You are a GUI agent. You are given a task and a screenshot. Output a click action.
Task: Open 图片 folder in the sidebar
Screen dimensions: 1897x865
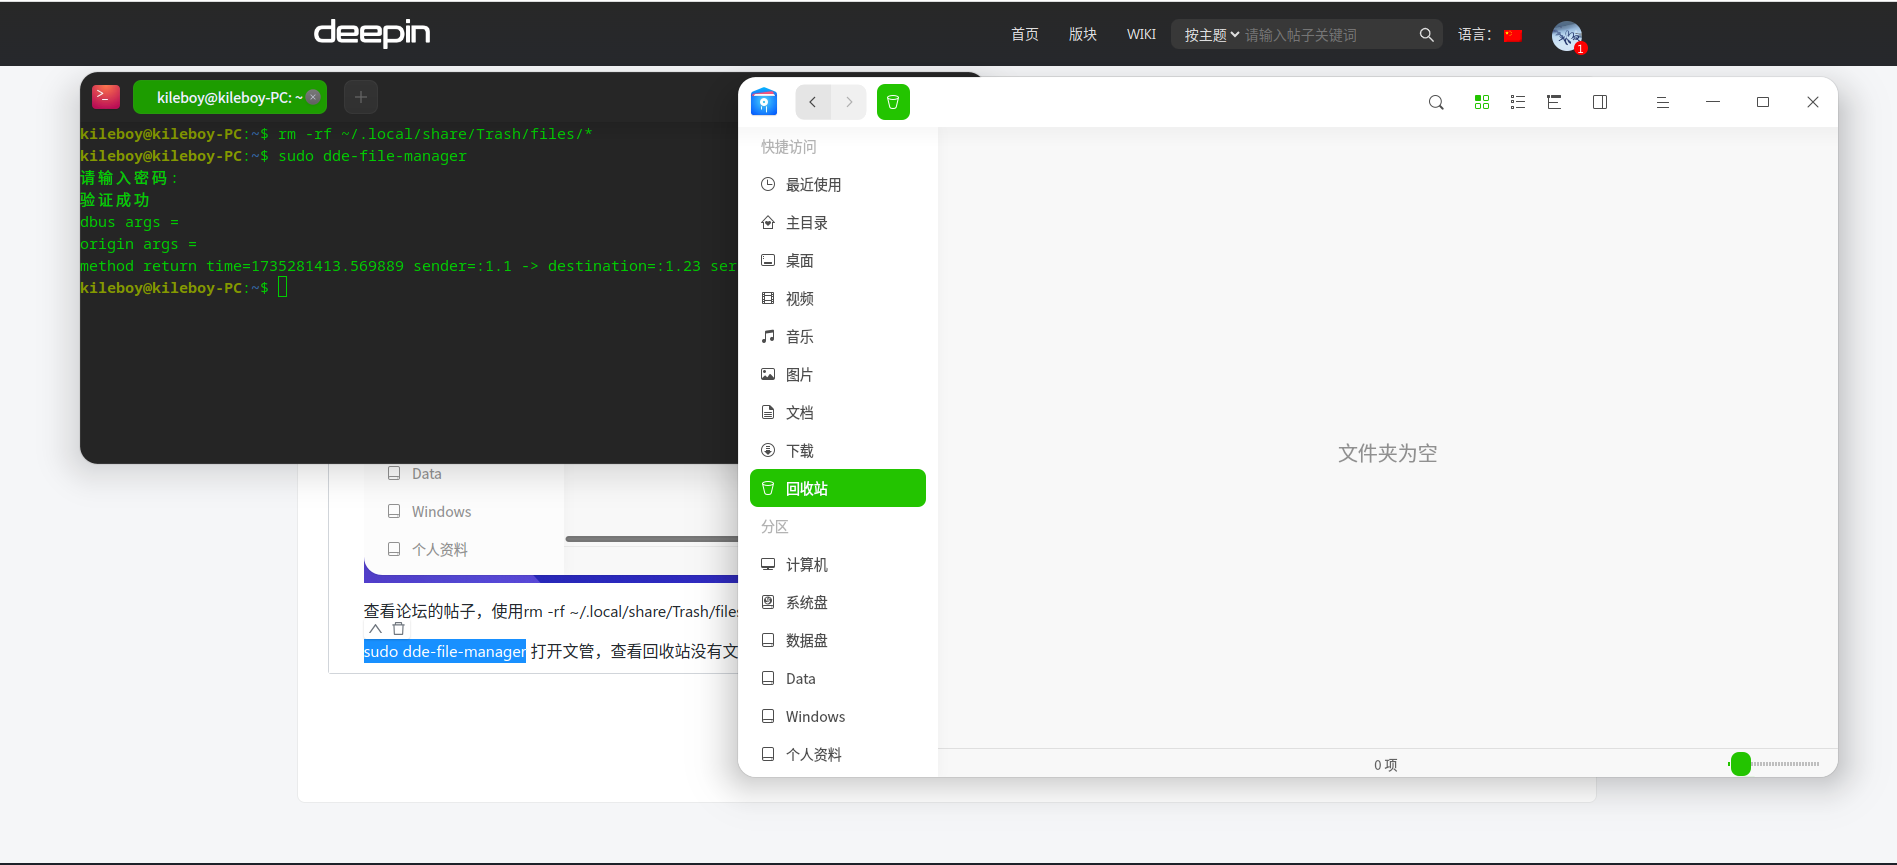coord(838,374)
